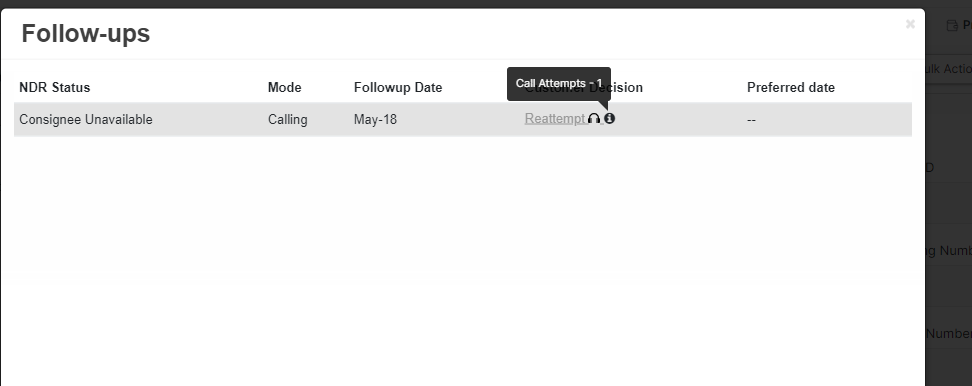Click the May-18 followup date cell
This screenshot has width=972, height=386.
click(375, 120)
